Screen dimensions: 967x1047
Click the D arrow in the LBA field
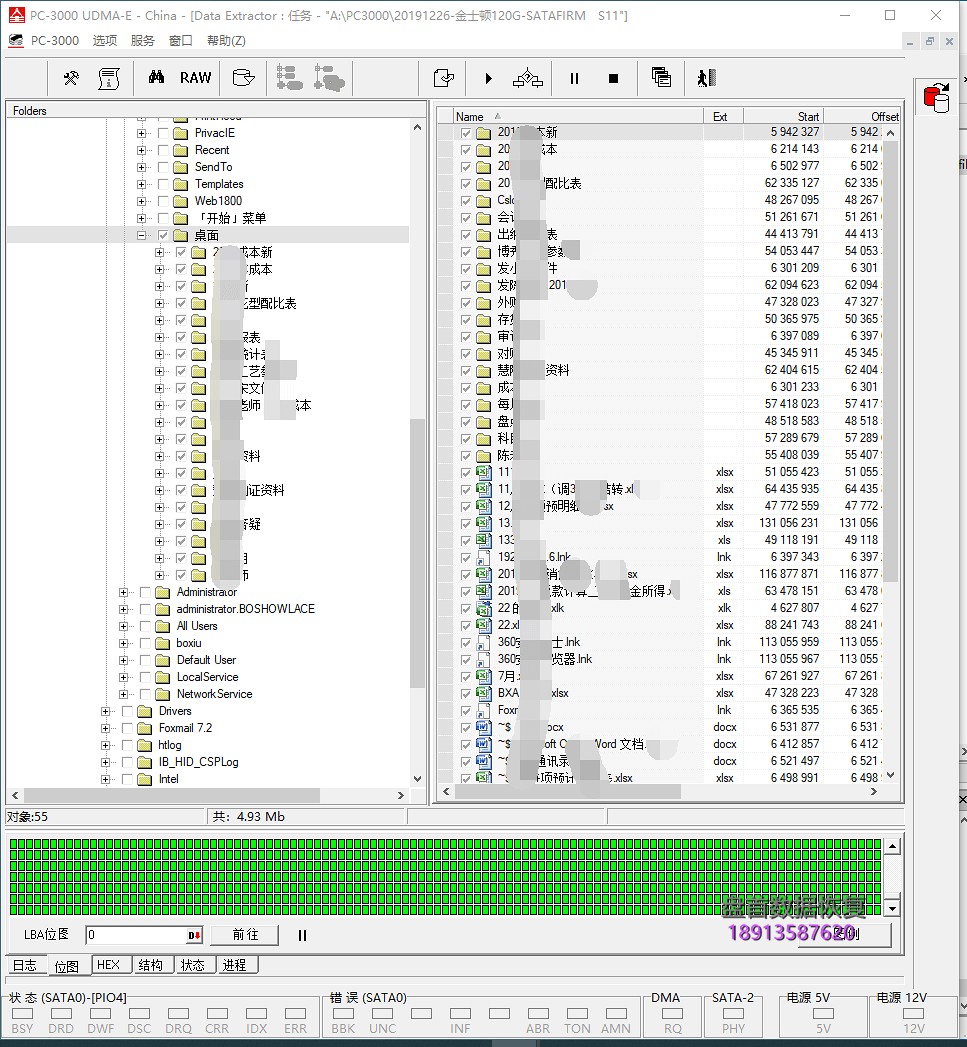click(194, 935)
